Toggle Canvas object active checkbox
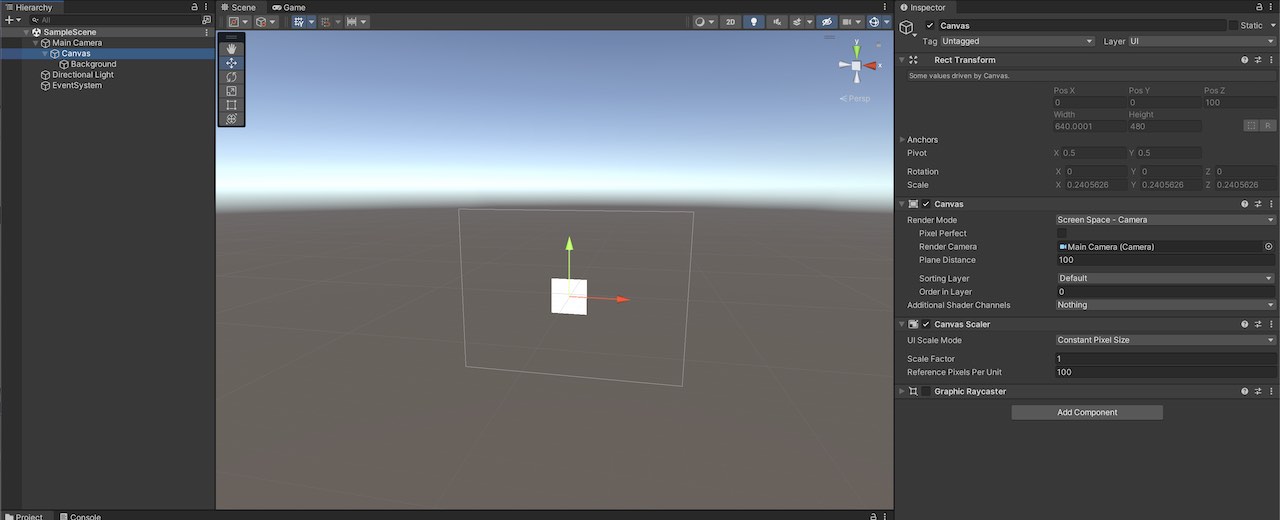Image resolution: width=1280 pixels, height=520 pixels. click(x=930, y=25)
